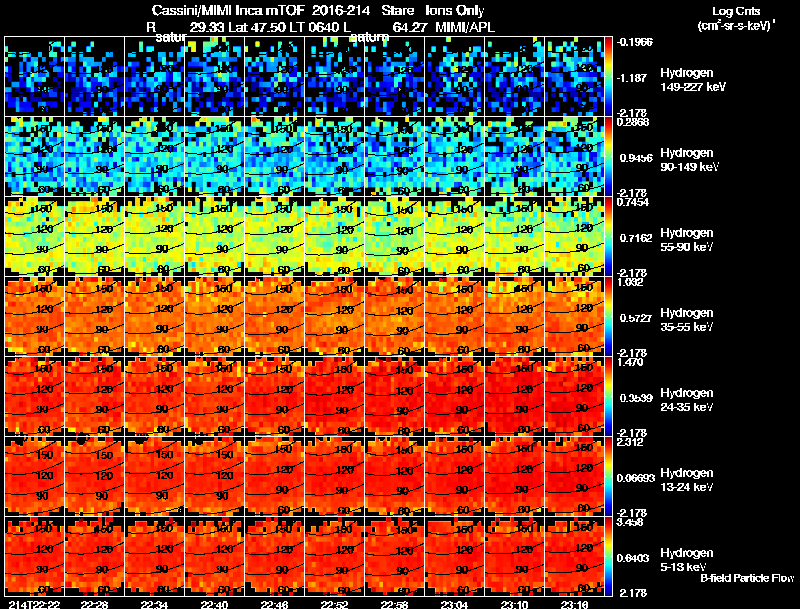The width and height of the screenshot is (800, 609).
Task: Click the '22:40' time axis label
Action: pos(215,604)
